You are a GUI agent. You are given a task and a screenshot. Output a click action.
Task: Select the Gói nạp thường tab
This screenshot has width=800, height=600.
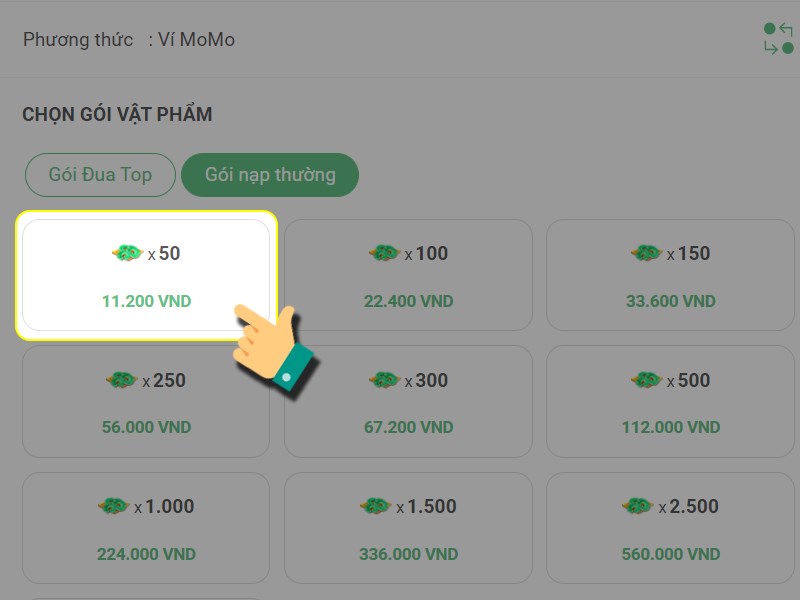pos(270,175)
